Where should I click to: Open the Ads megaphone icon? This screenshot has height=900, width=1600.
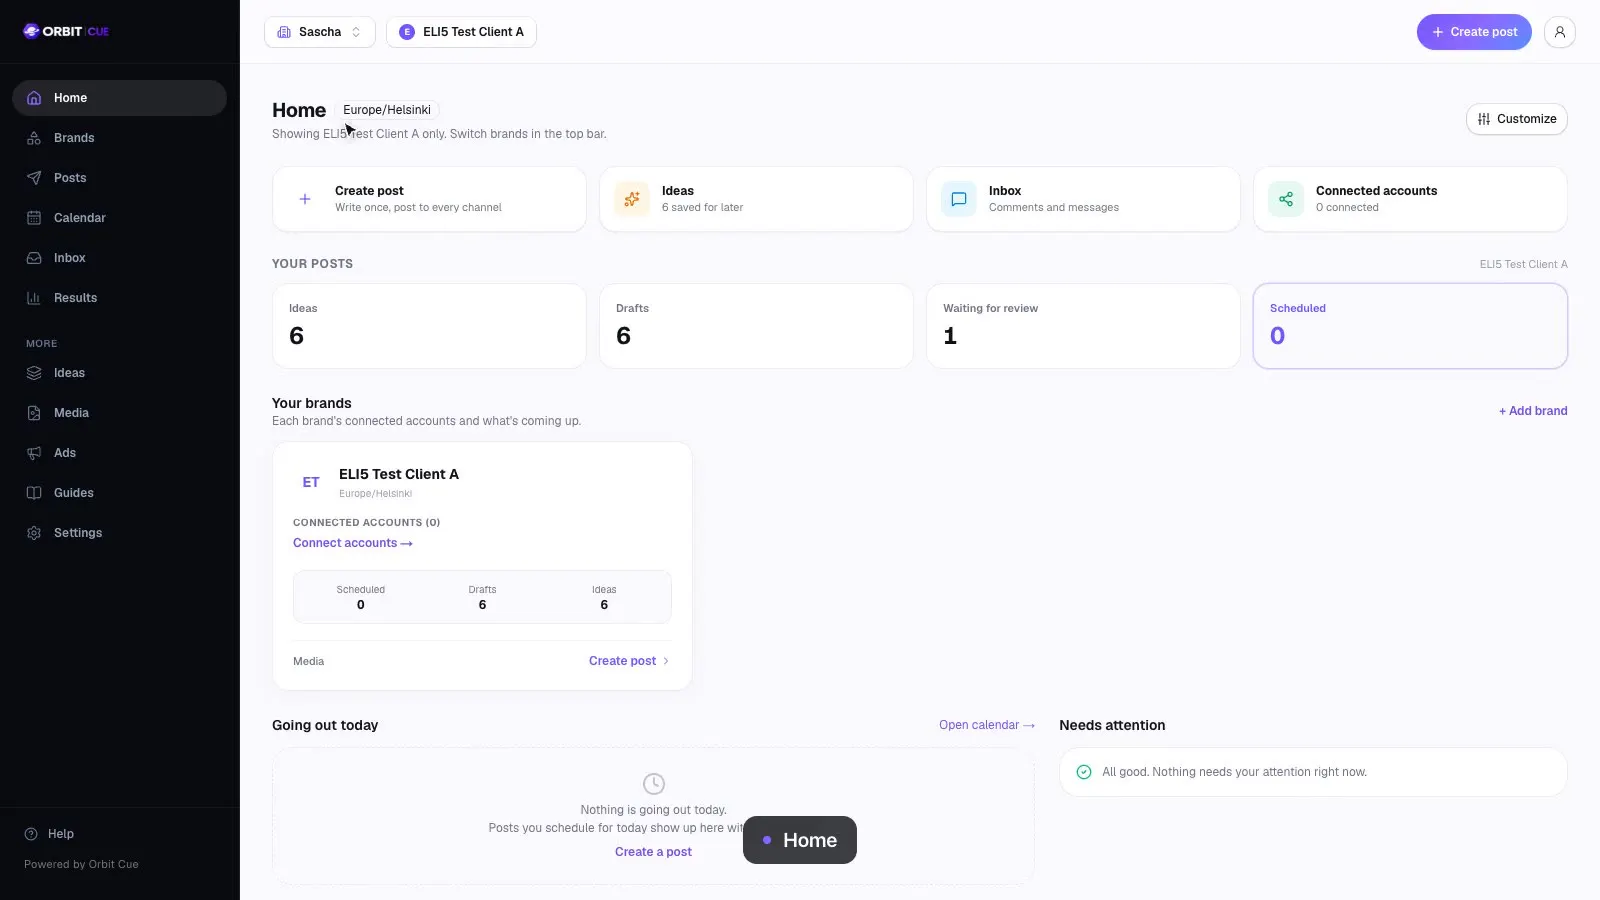[34, 453]
